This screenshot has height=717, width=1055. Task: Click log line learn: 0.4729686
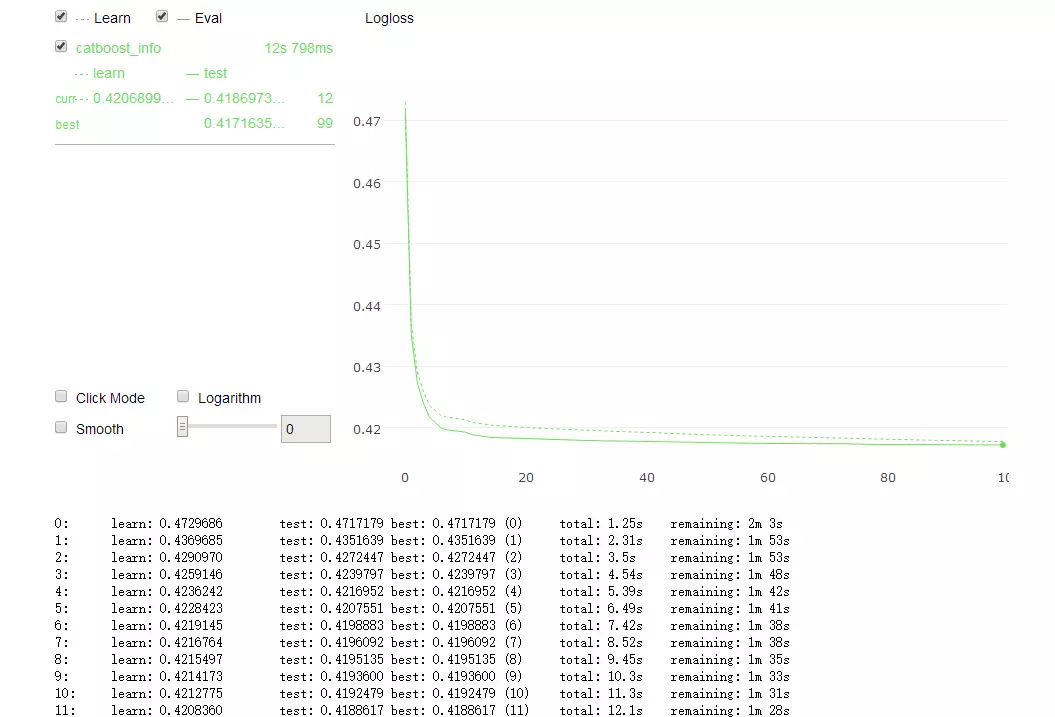[x=167, y=523]
